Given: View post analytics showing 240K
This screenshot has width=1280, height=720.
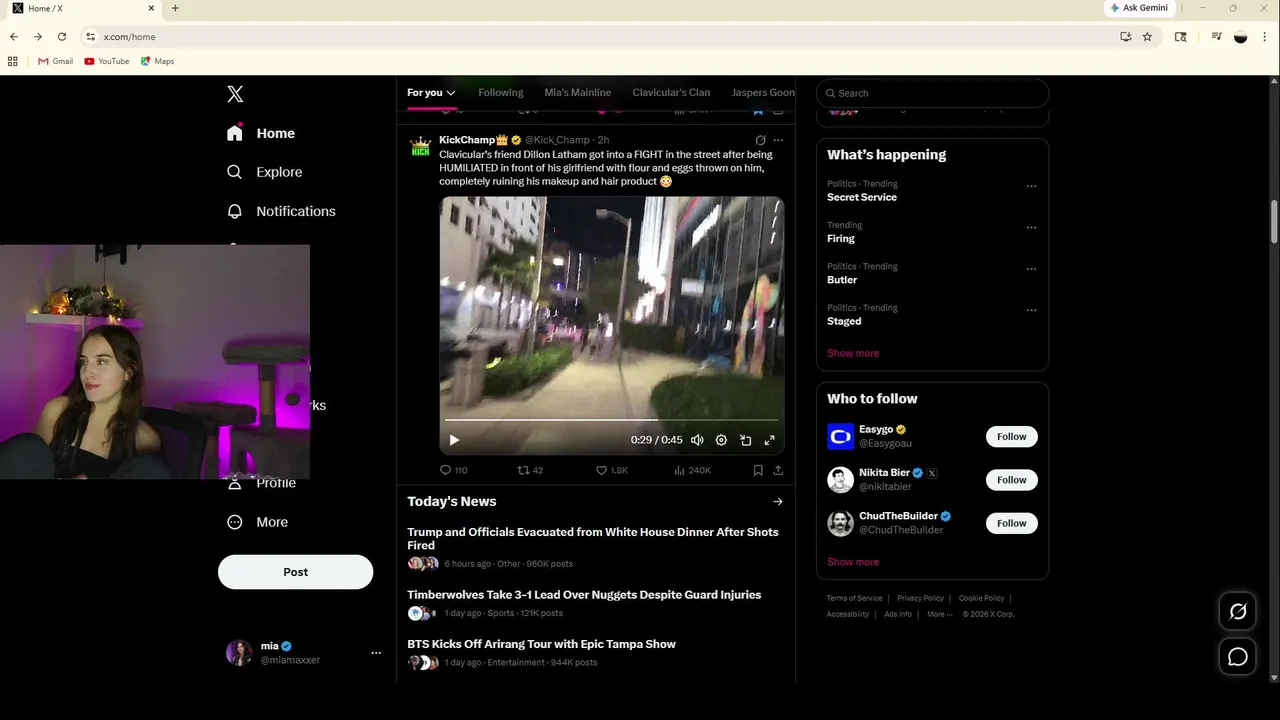Looking at the screenshot, I should [692, 470].
